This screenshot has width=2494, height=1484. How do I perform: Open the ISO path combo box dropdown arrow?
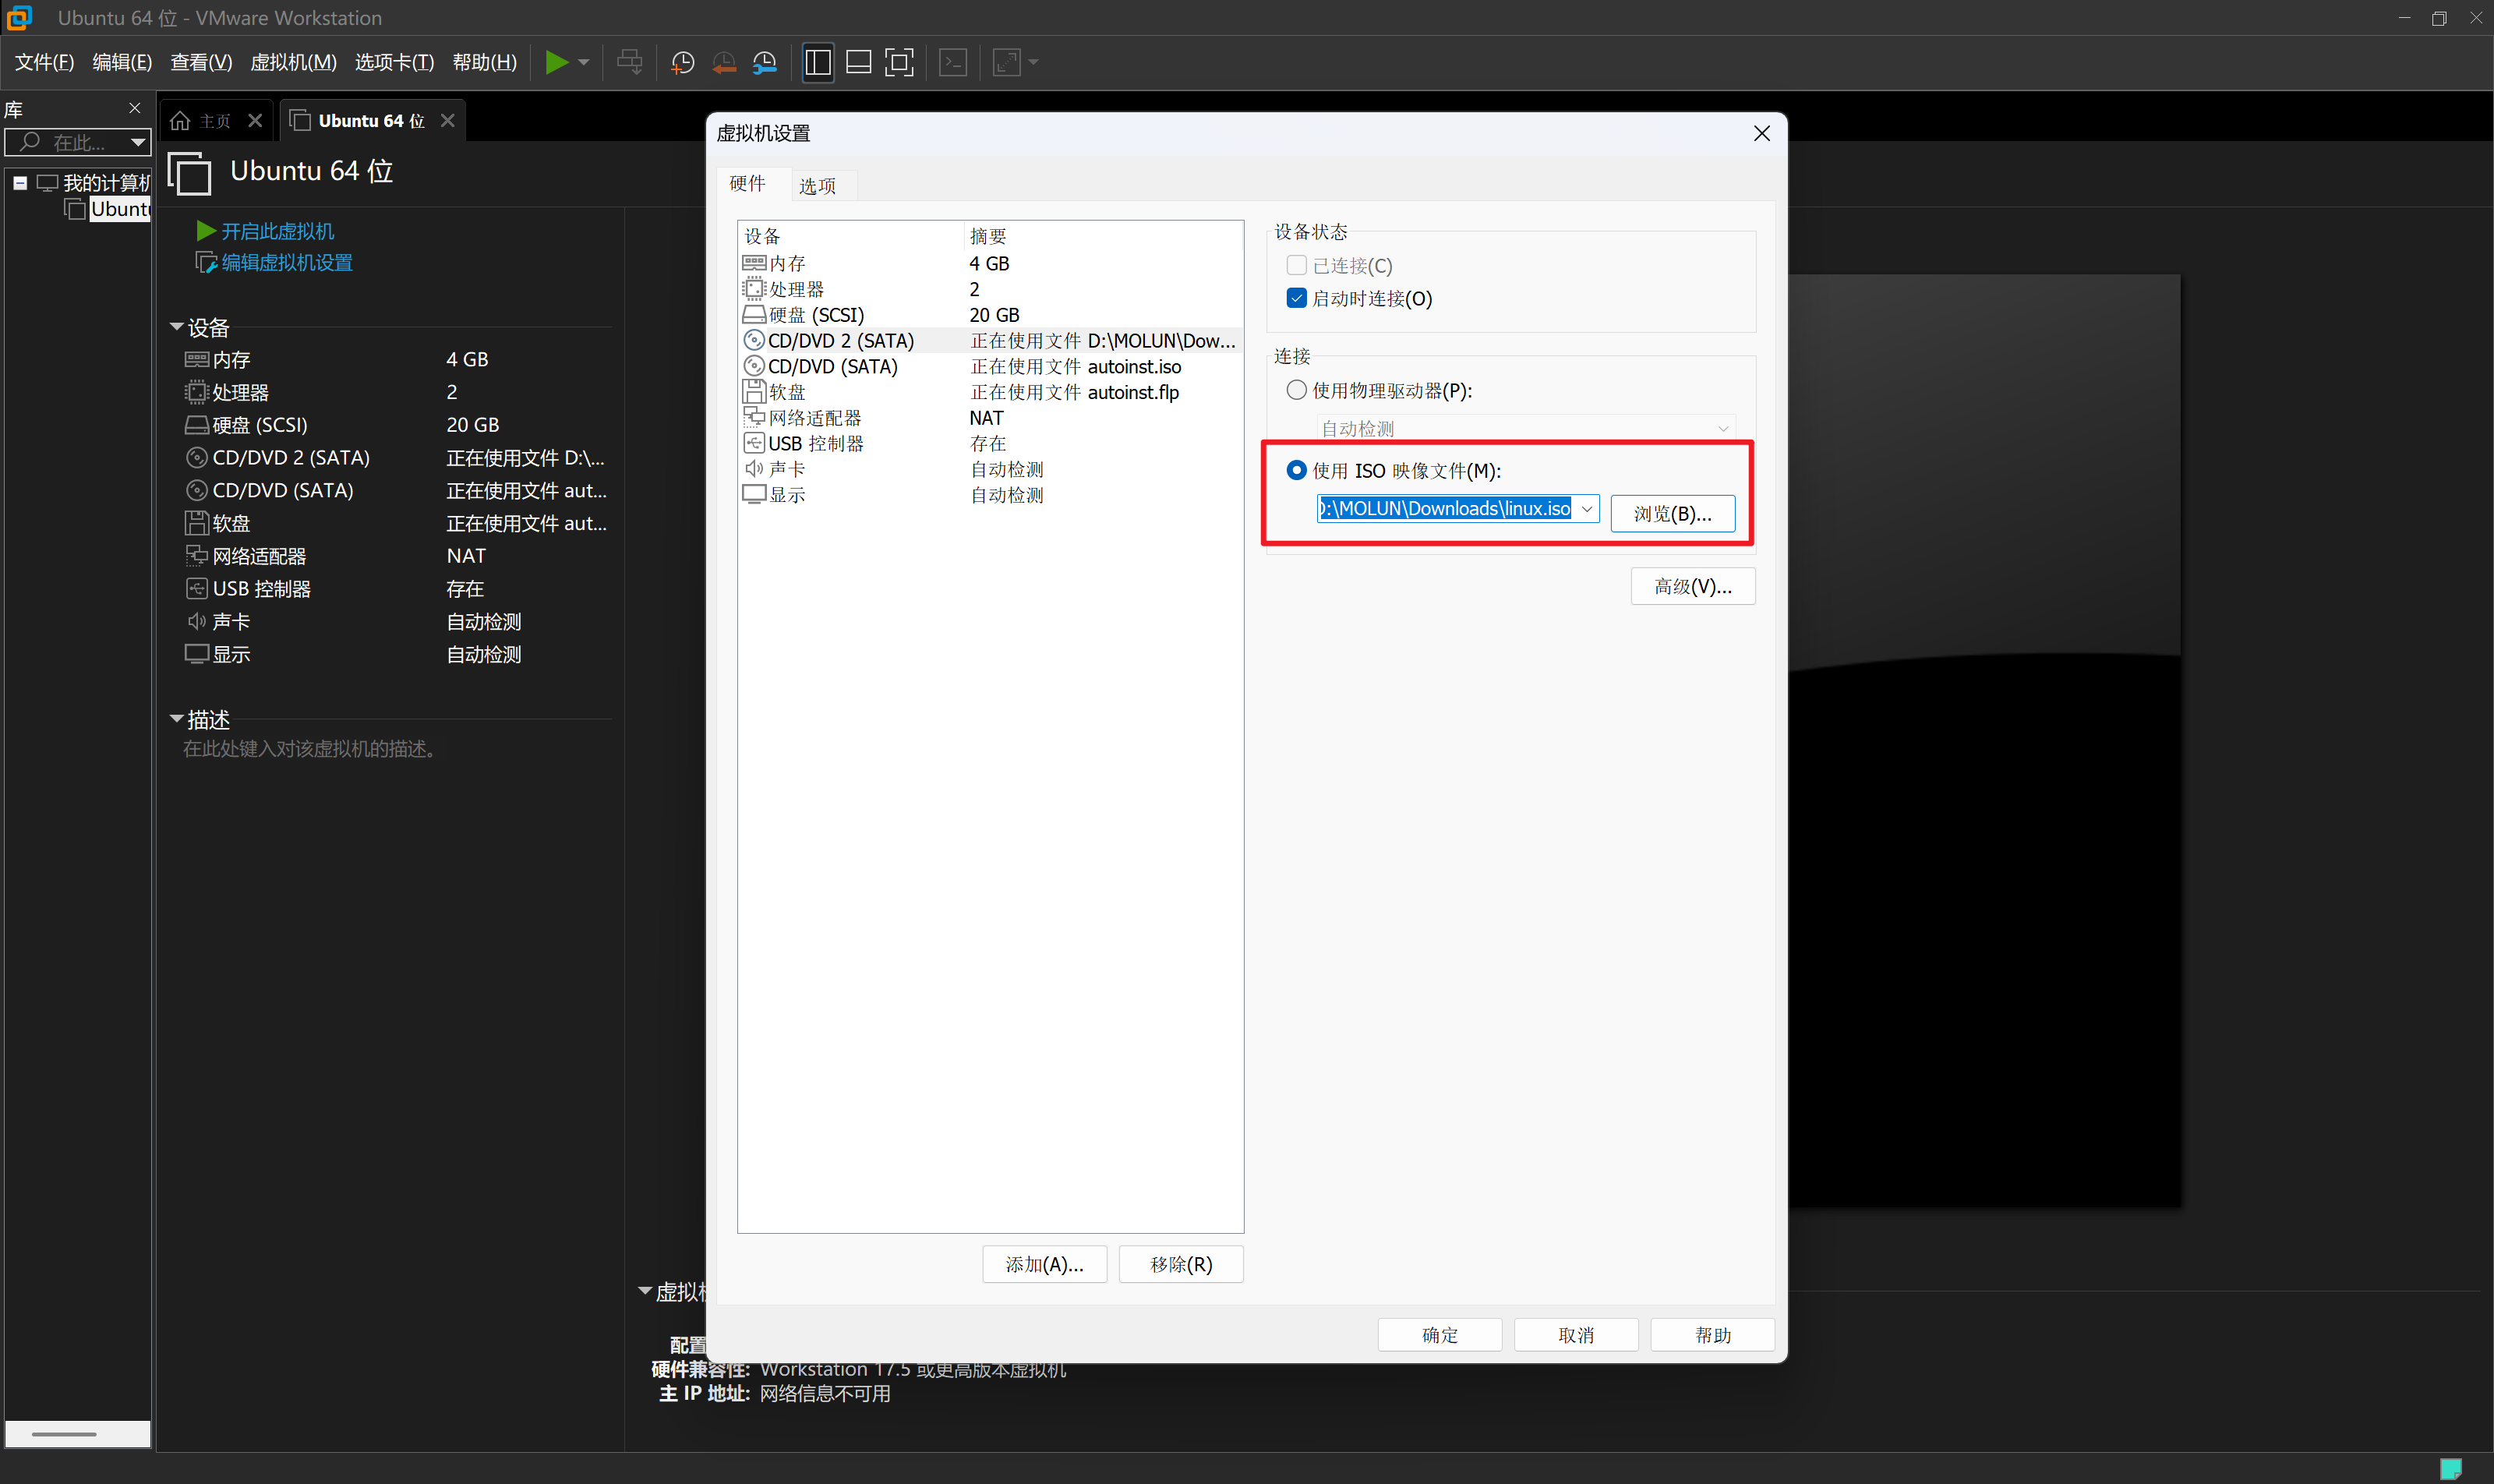(x=1586, y=509)
